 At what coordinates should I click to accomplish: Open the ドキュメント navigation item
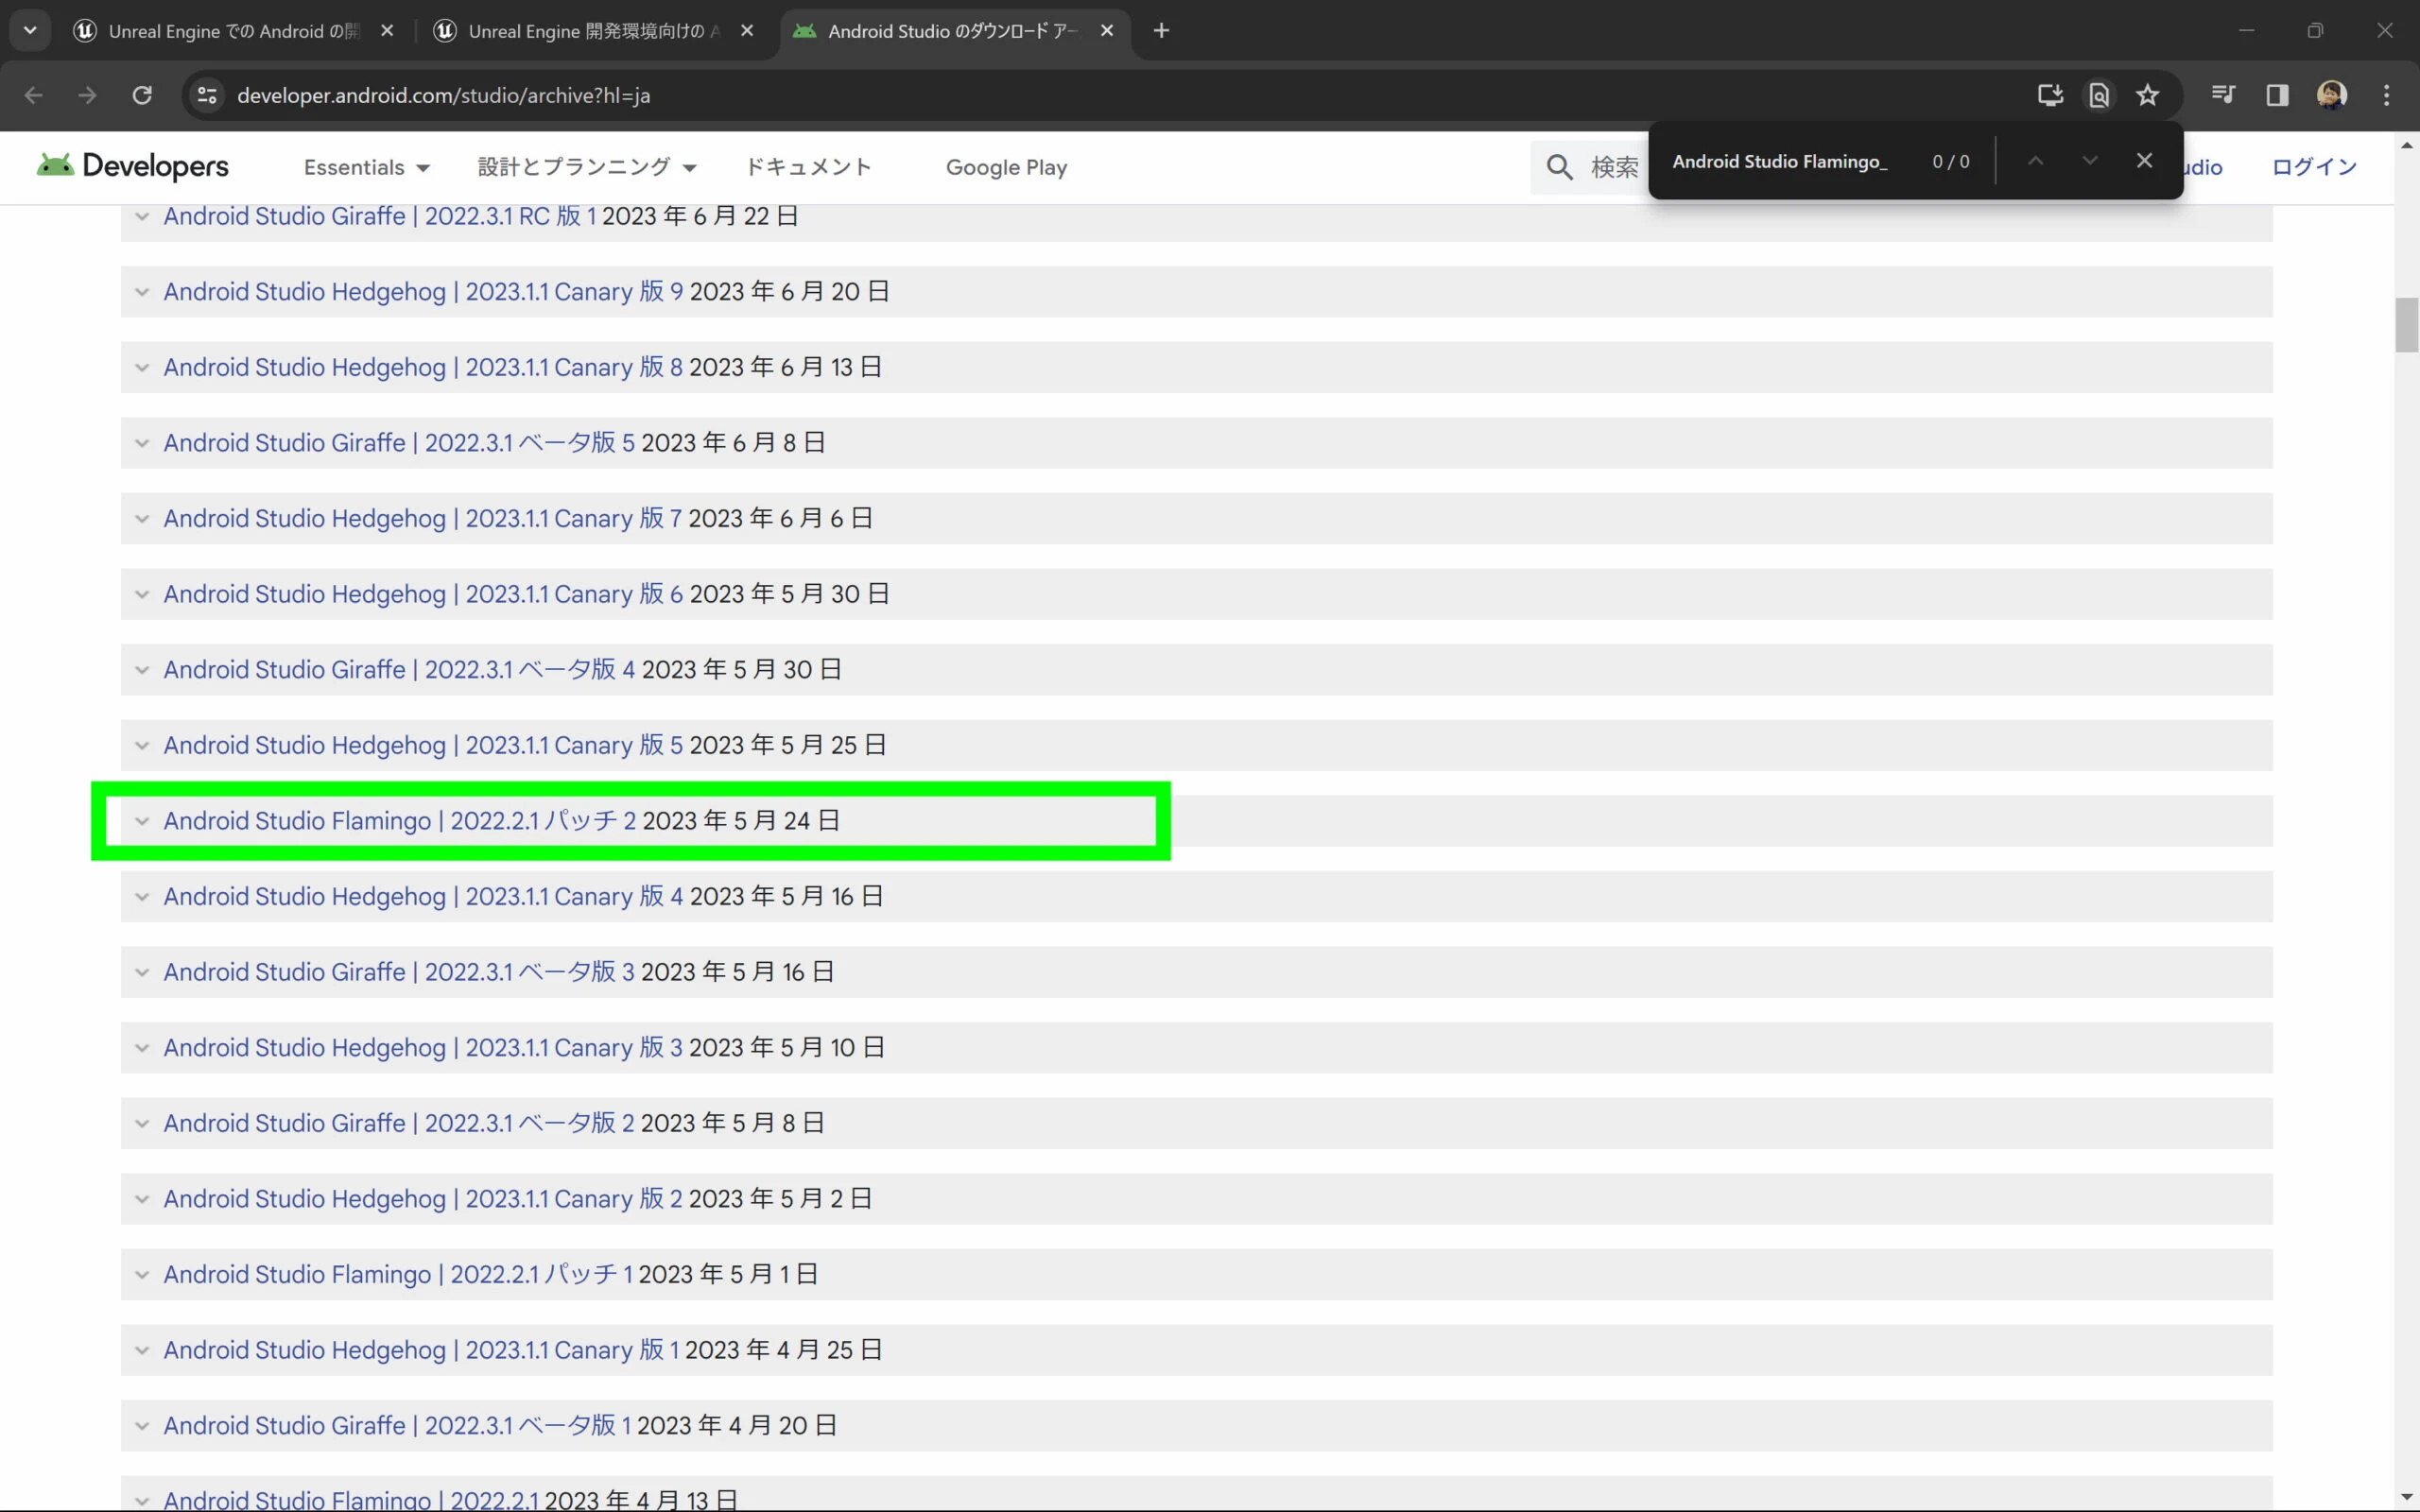point(808,167)
